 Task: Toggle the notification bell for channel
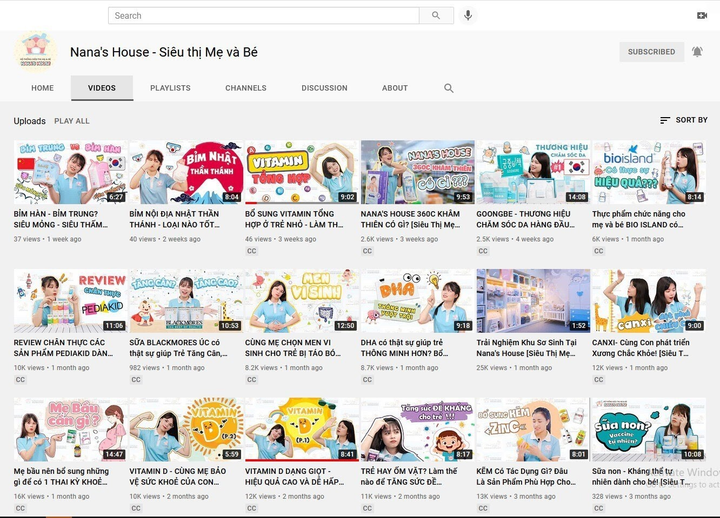(697, 51)
